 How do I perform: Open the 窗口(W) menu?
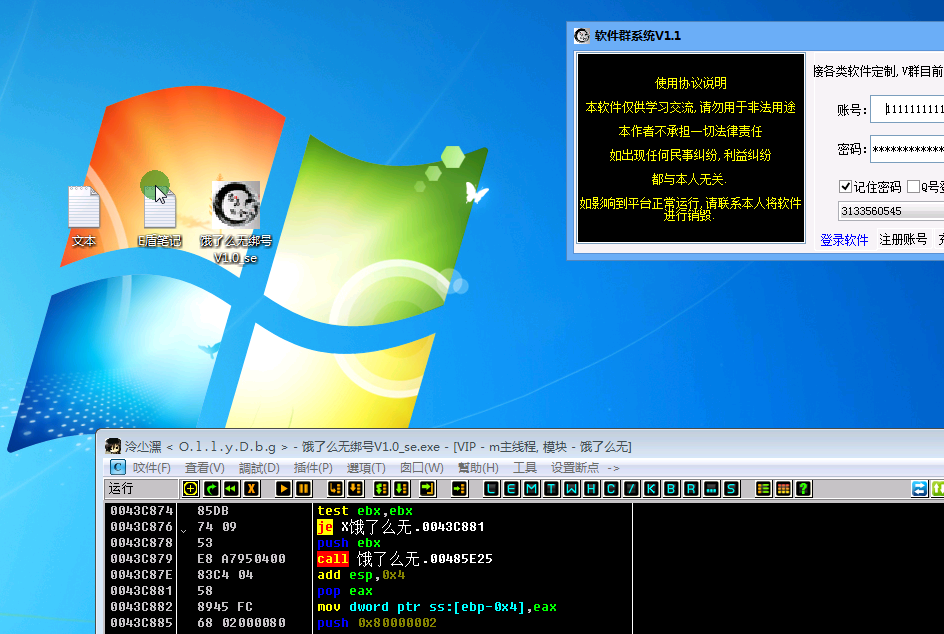click(x=421, y=468)
